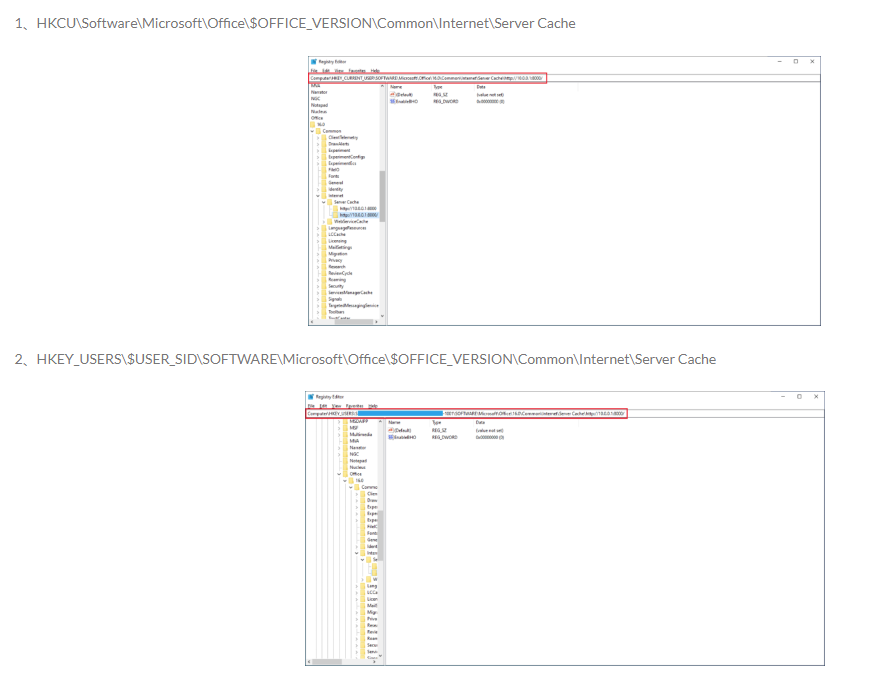This screenshot has height=680, width=886.
Task: Open the View menu in HKEY_CURRENT_USER window
Action: pyautogui.click(x=339, y=71)
